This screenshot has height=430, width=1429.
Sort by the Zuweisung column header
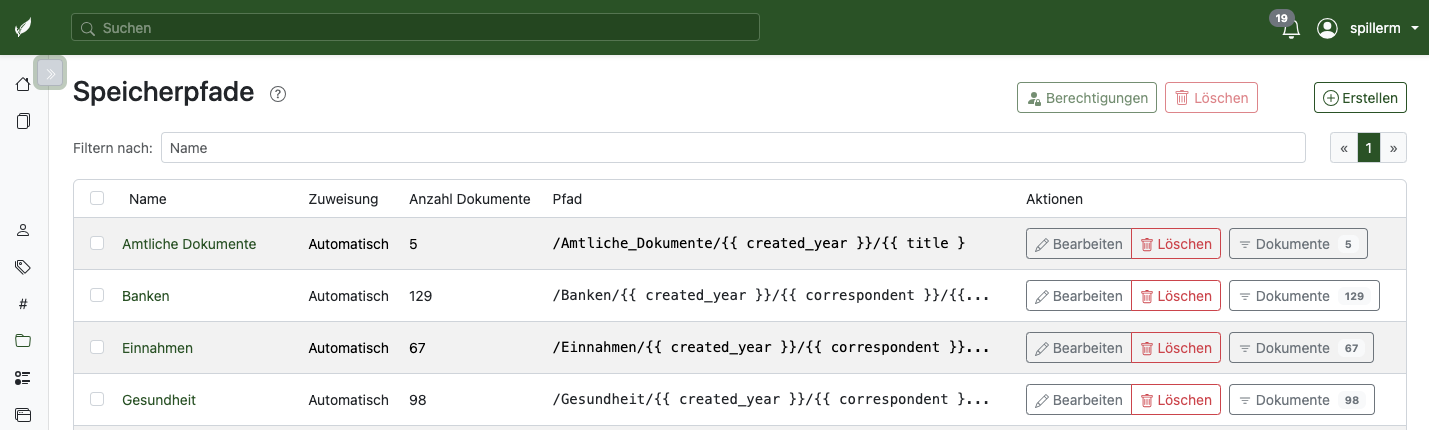point(343,199)
